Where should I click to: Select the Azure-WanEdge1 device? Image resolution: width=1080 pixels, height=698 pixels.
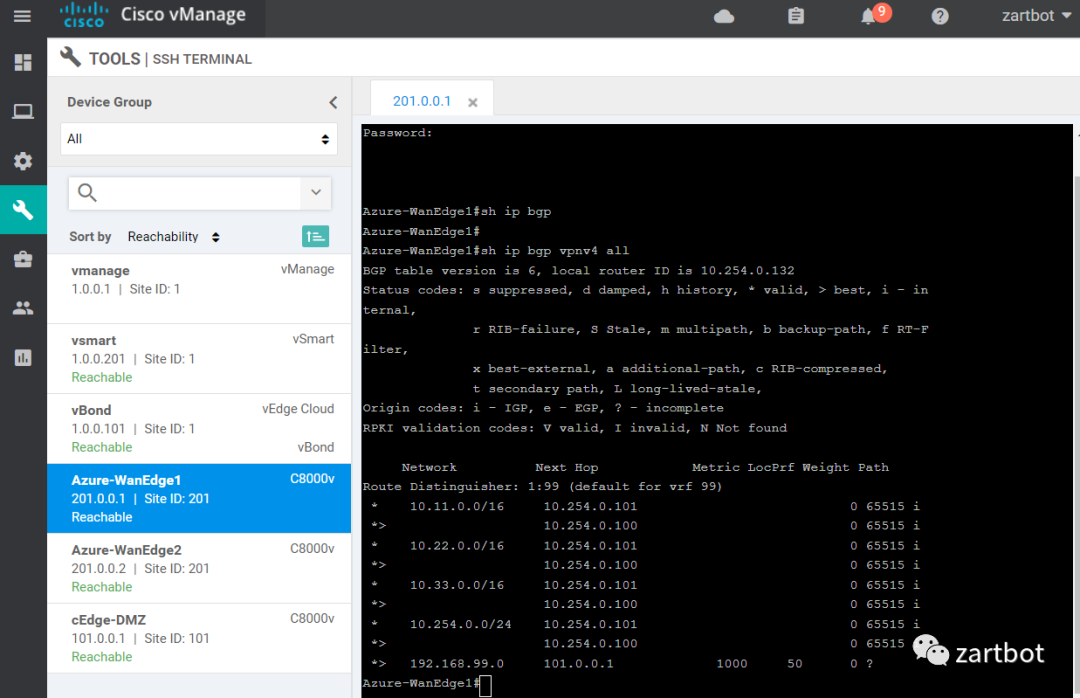pos(199,498)
